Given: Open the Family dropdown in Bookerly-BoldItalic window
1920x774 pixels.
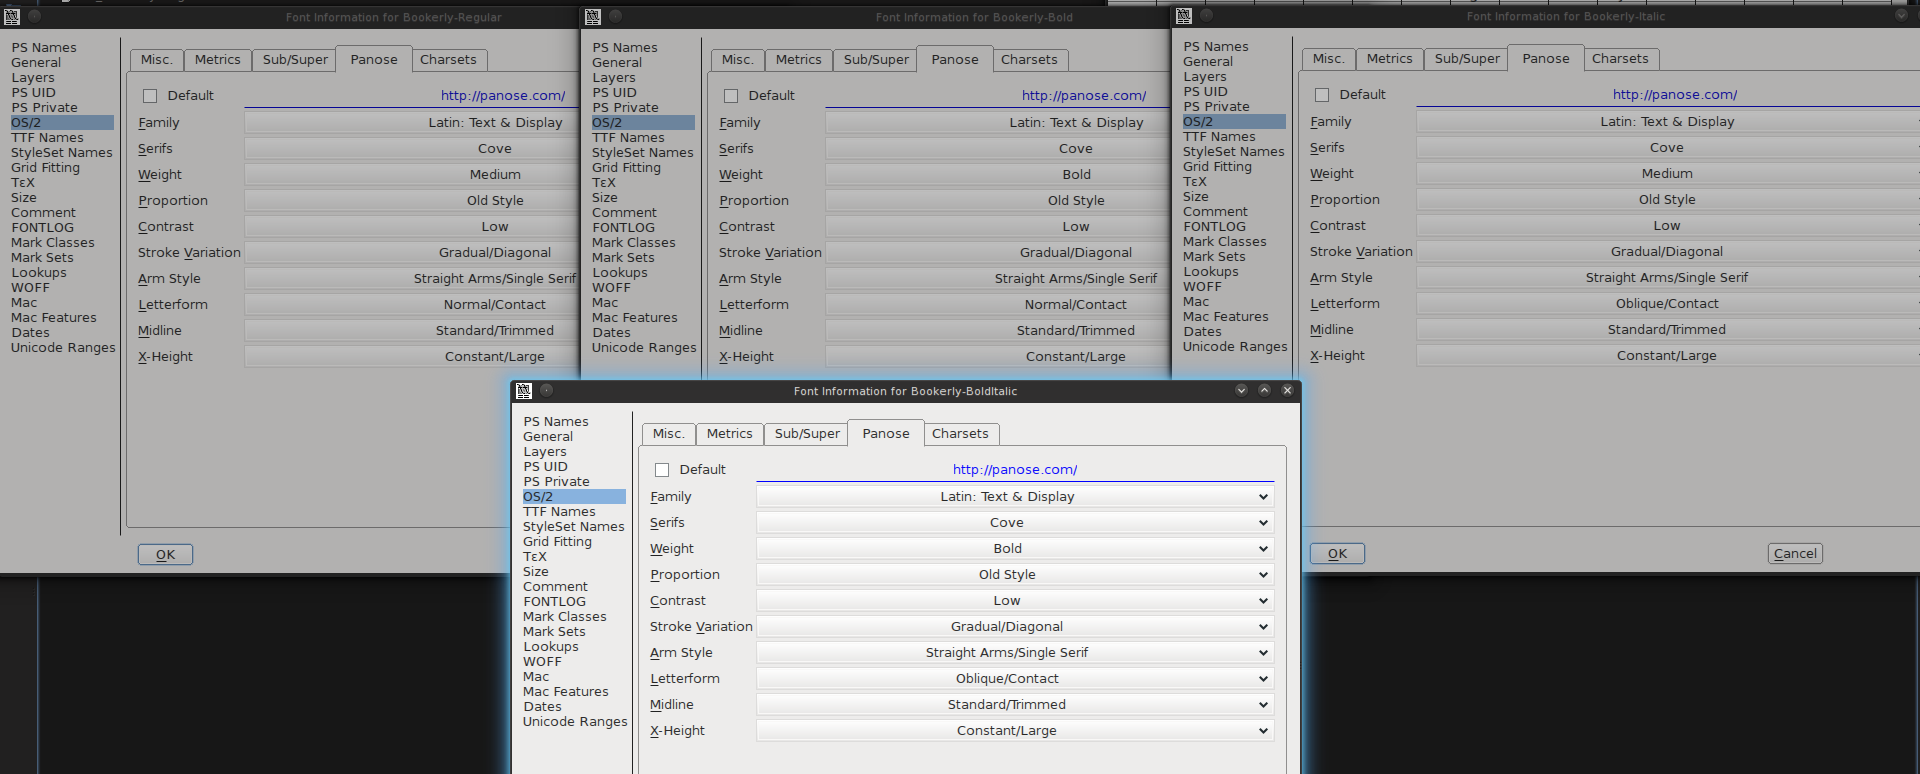Looking at the screenshot, I should point(1014,497).
